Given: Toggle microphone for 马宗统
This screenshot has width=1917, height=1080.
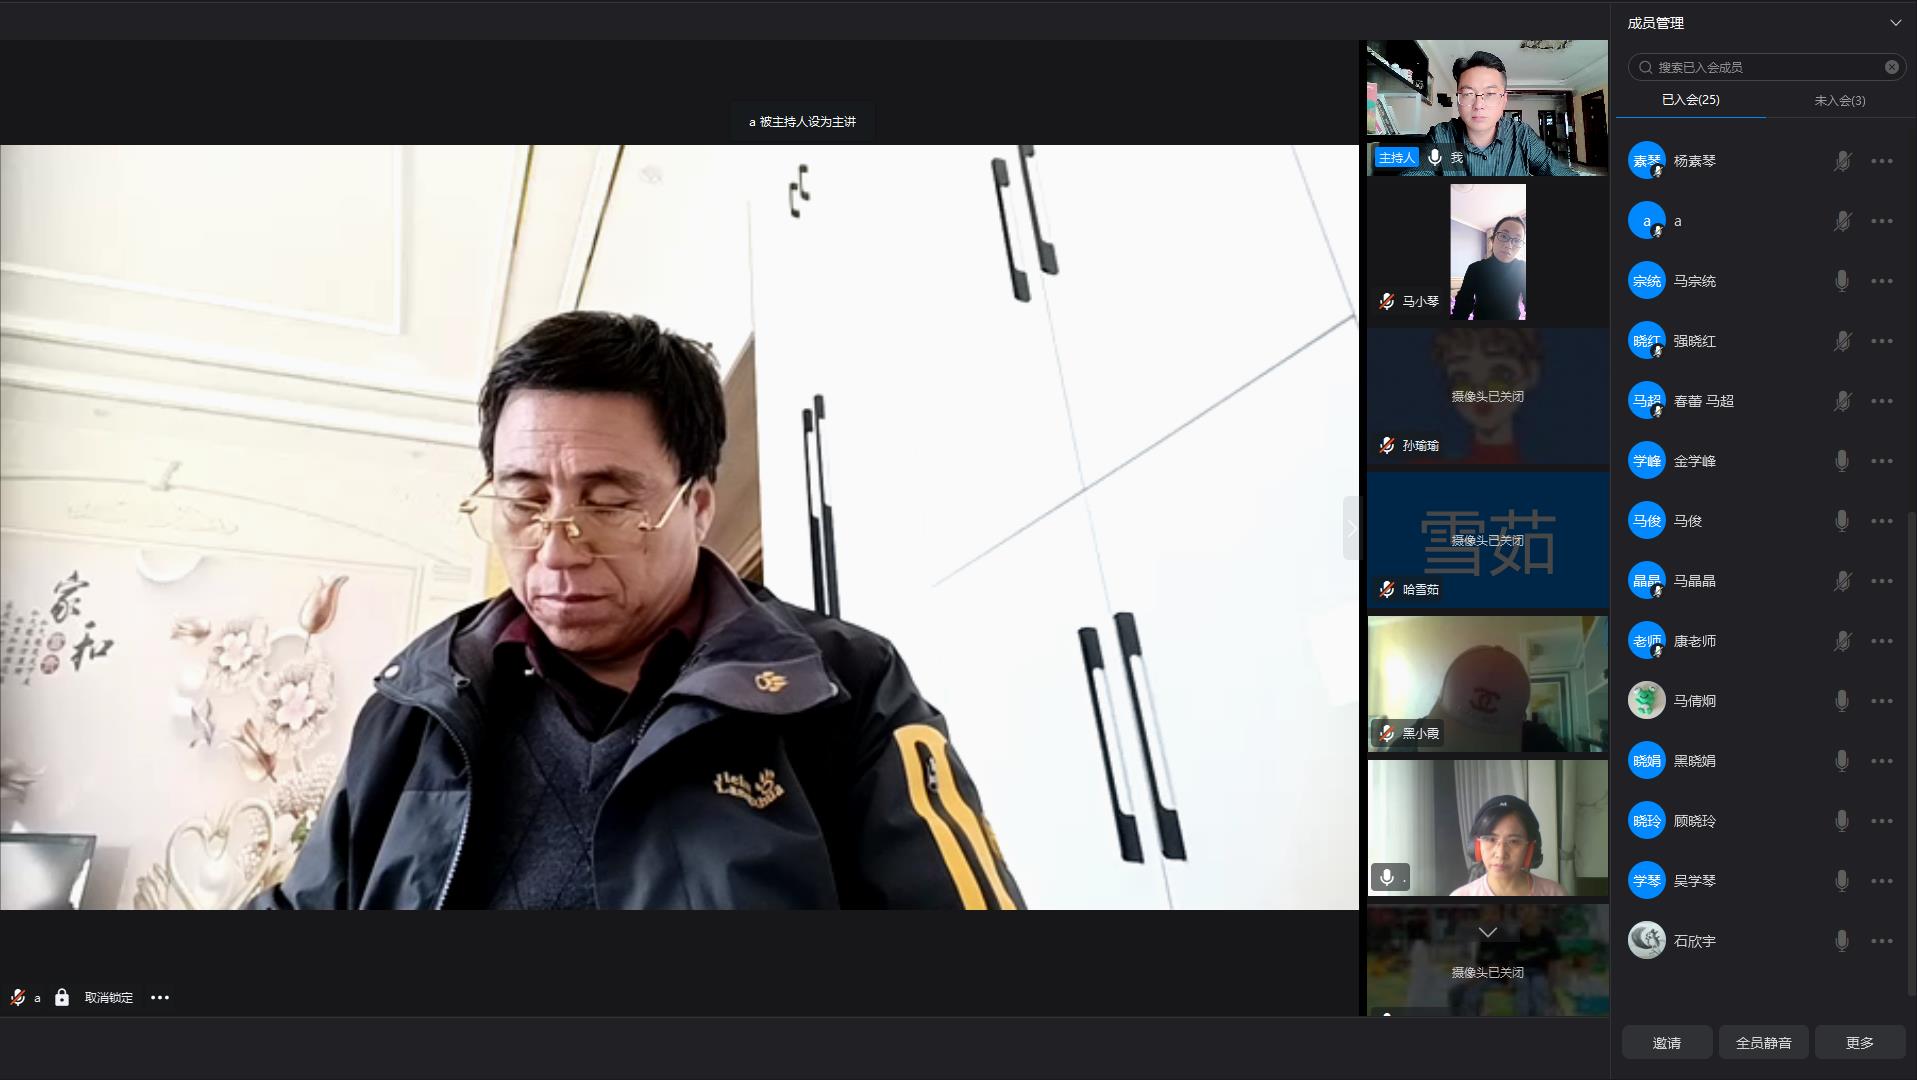Looking at the screenshot, I should (1841, 281).
